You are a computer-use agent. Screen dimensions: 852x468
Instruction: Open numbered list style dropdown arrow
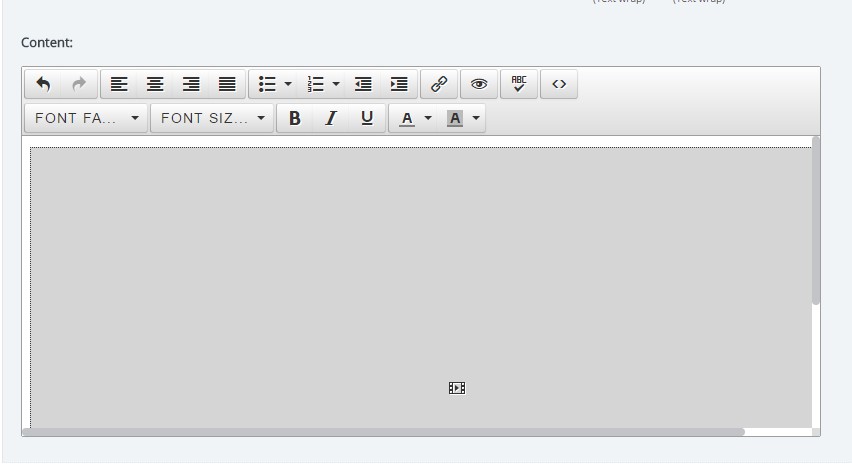336,84
